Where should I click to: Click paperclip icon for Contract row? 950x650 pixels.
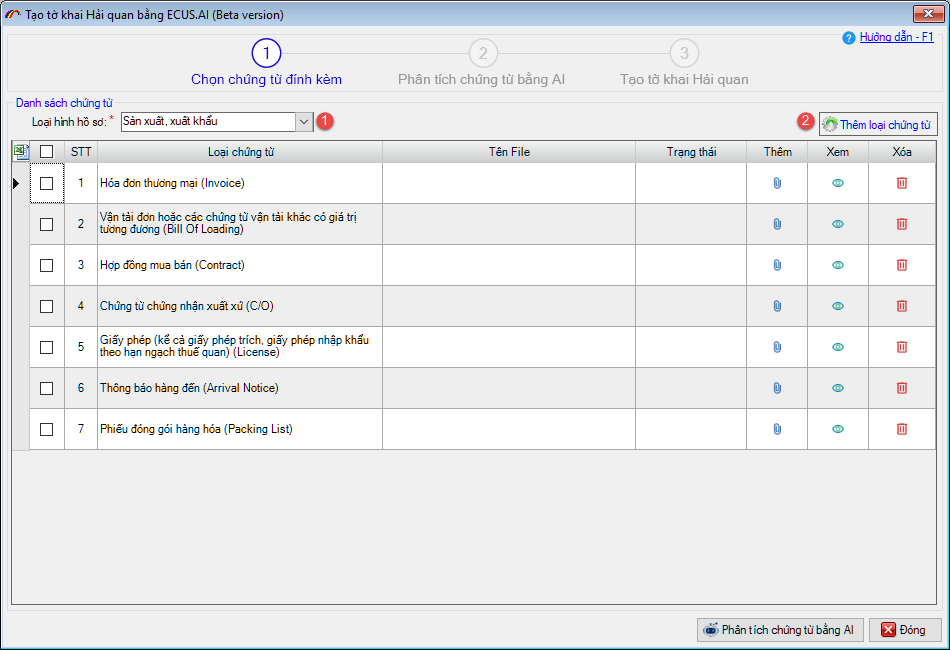(x=777, y=265)
